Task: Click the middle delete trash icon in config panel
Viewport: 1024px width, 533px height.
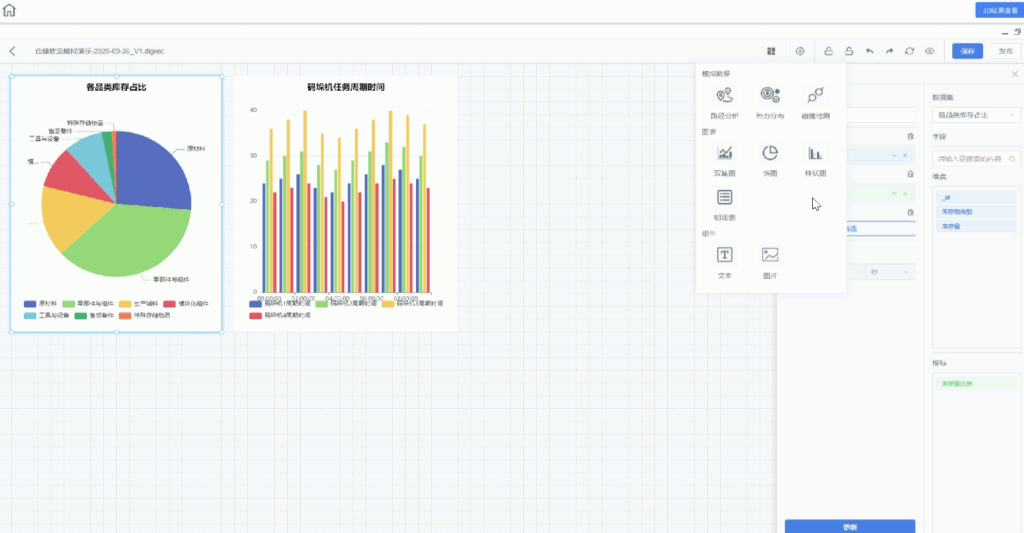Action: point(910,174)
